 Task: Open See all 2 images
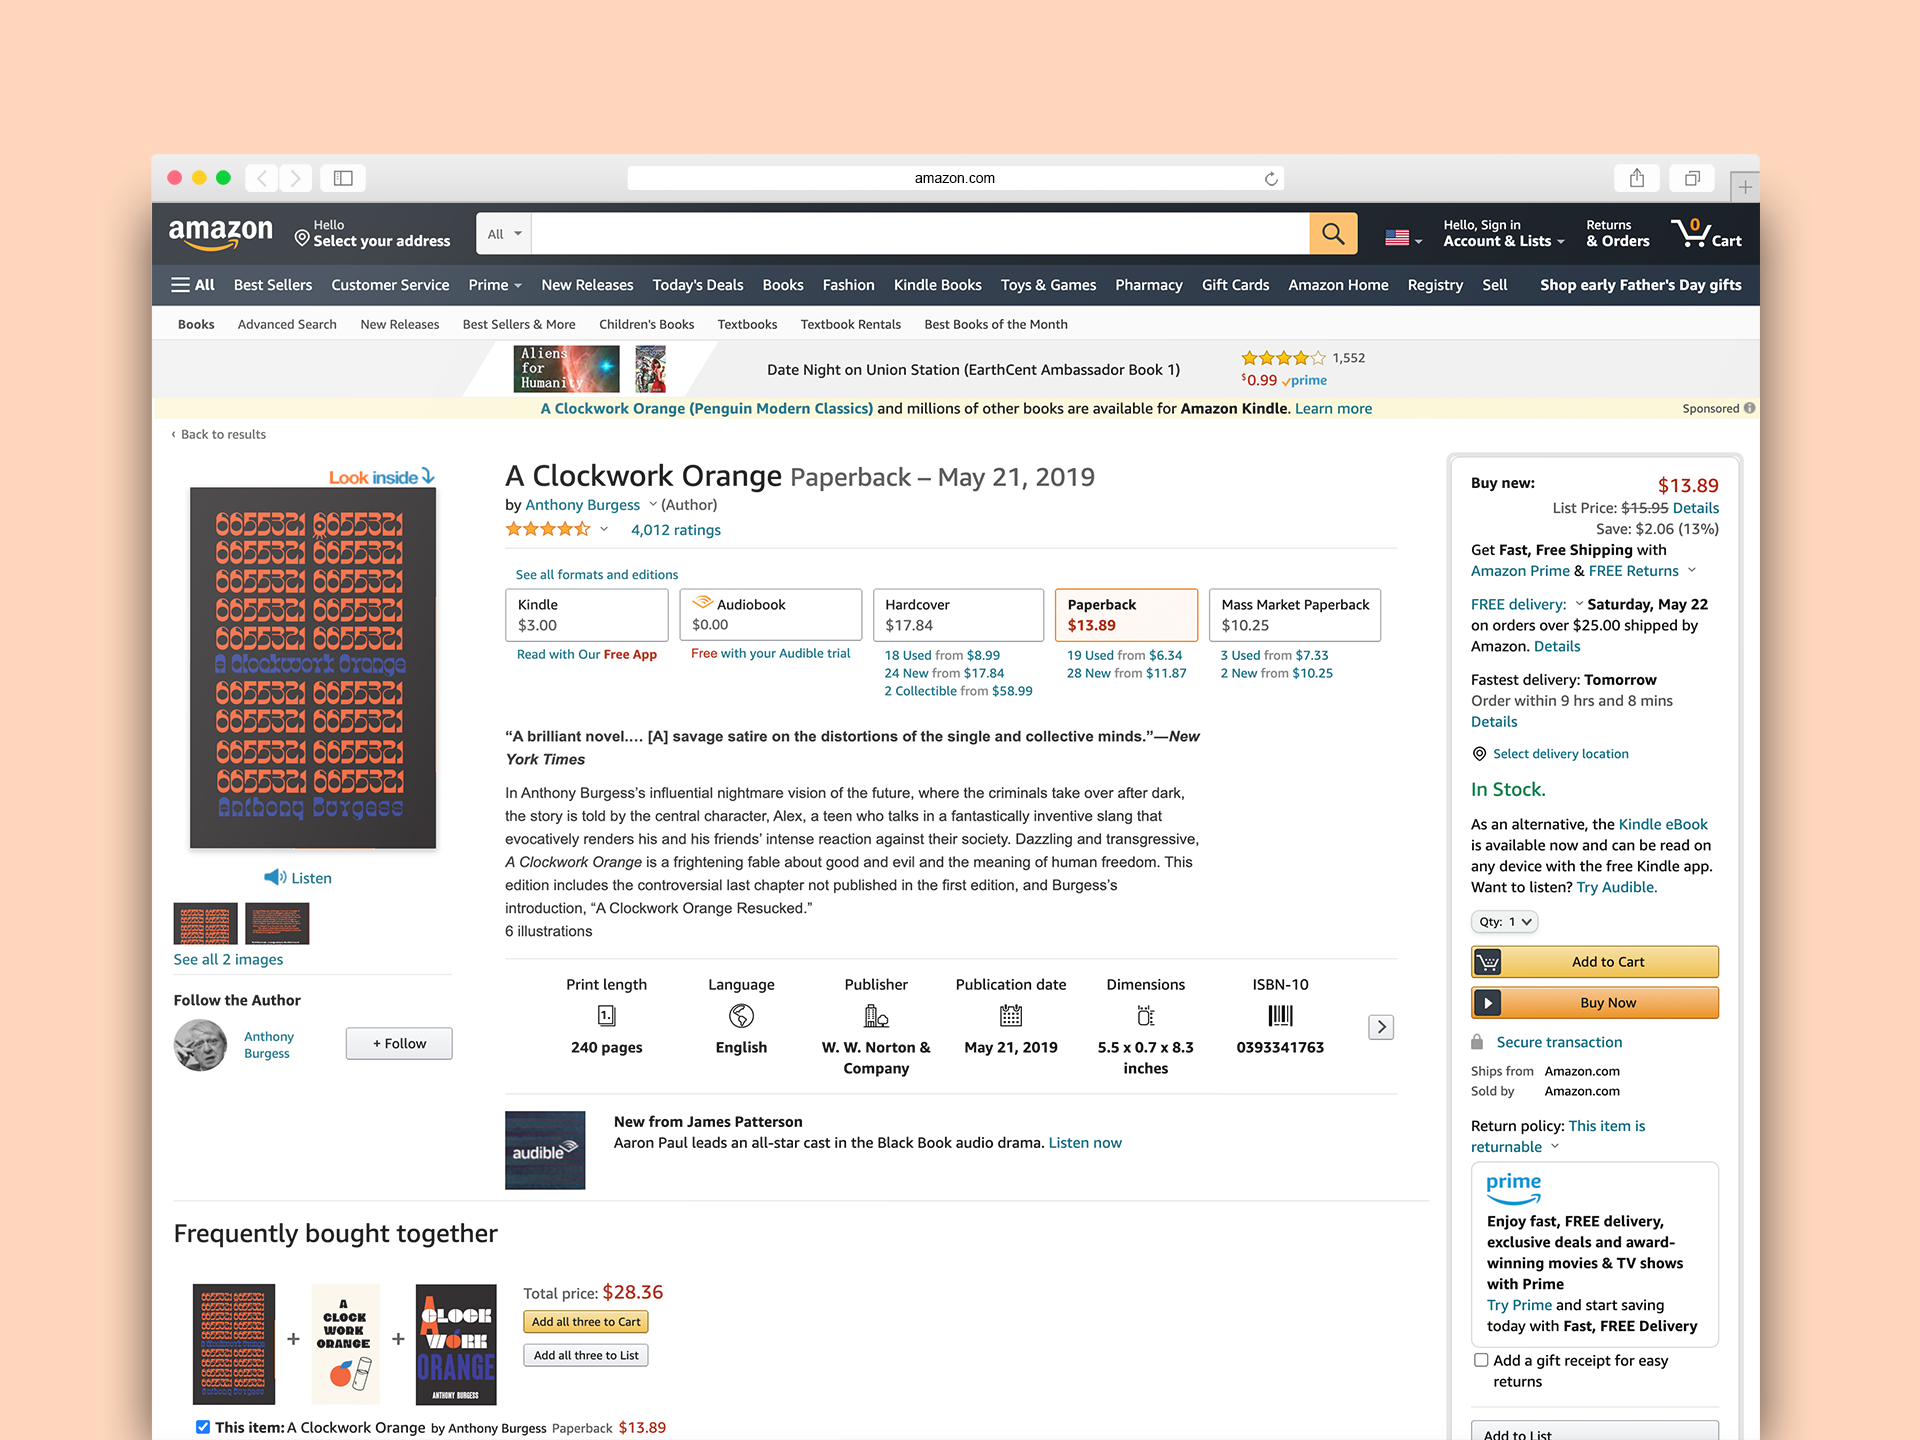point(228,959)
